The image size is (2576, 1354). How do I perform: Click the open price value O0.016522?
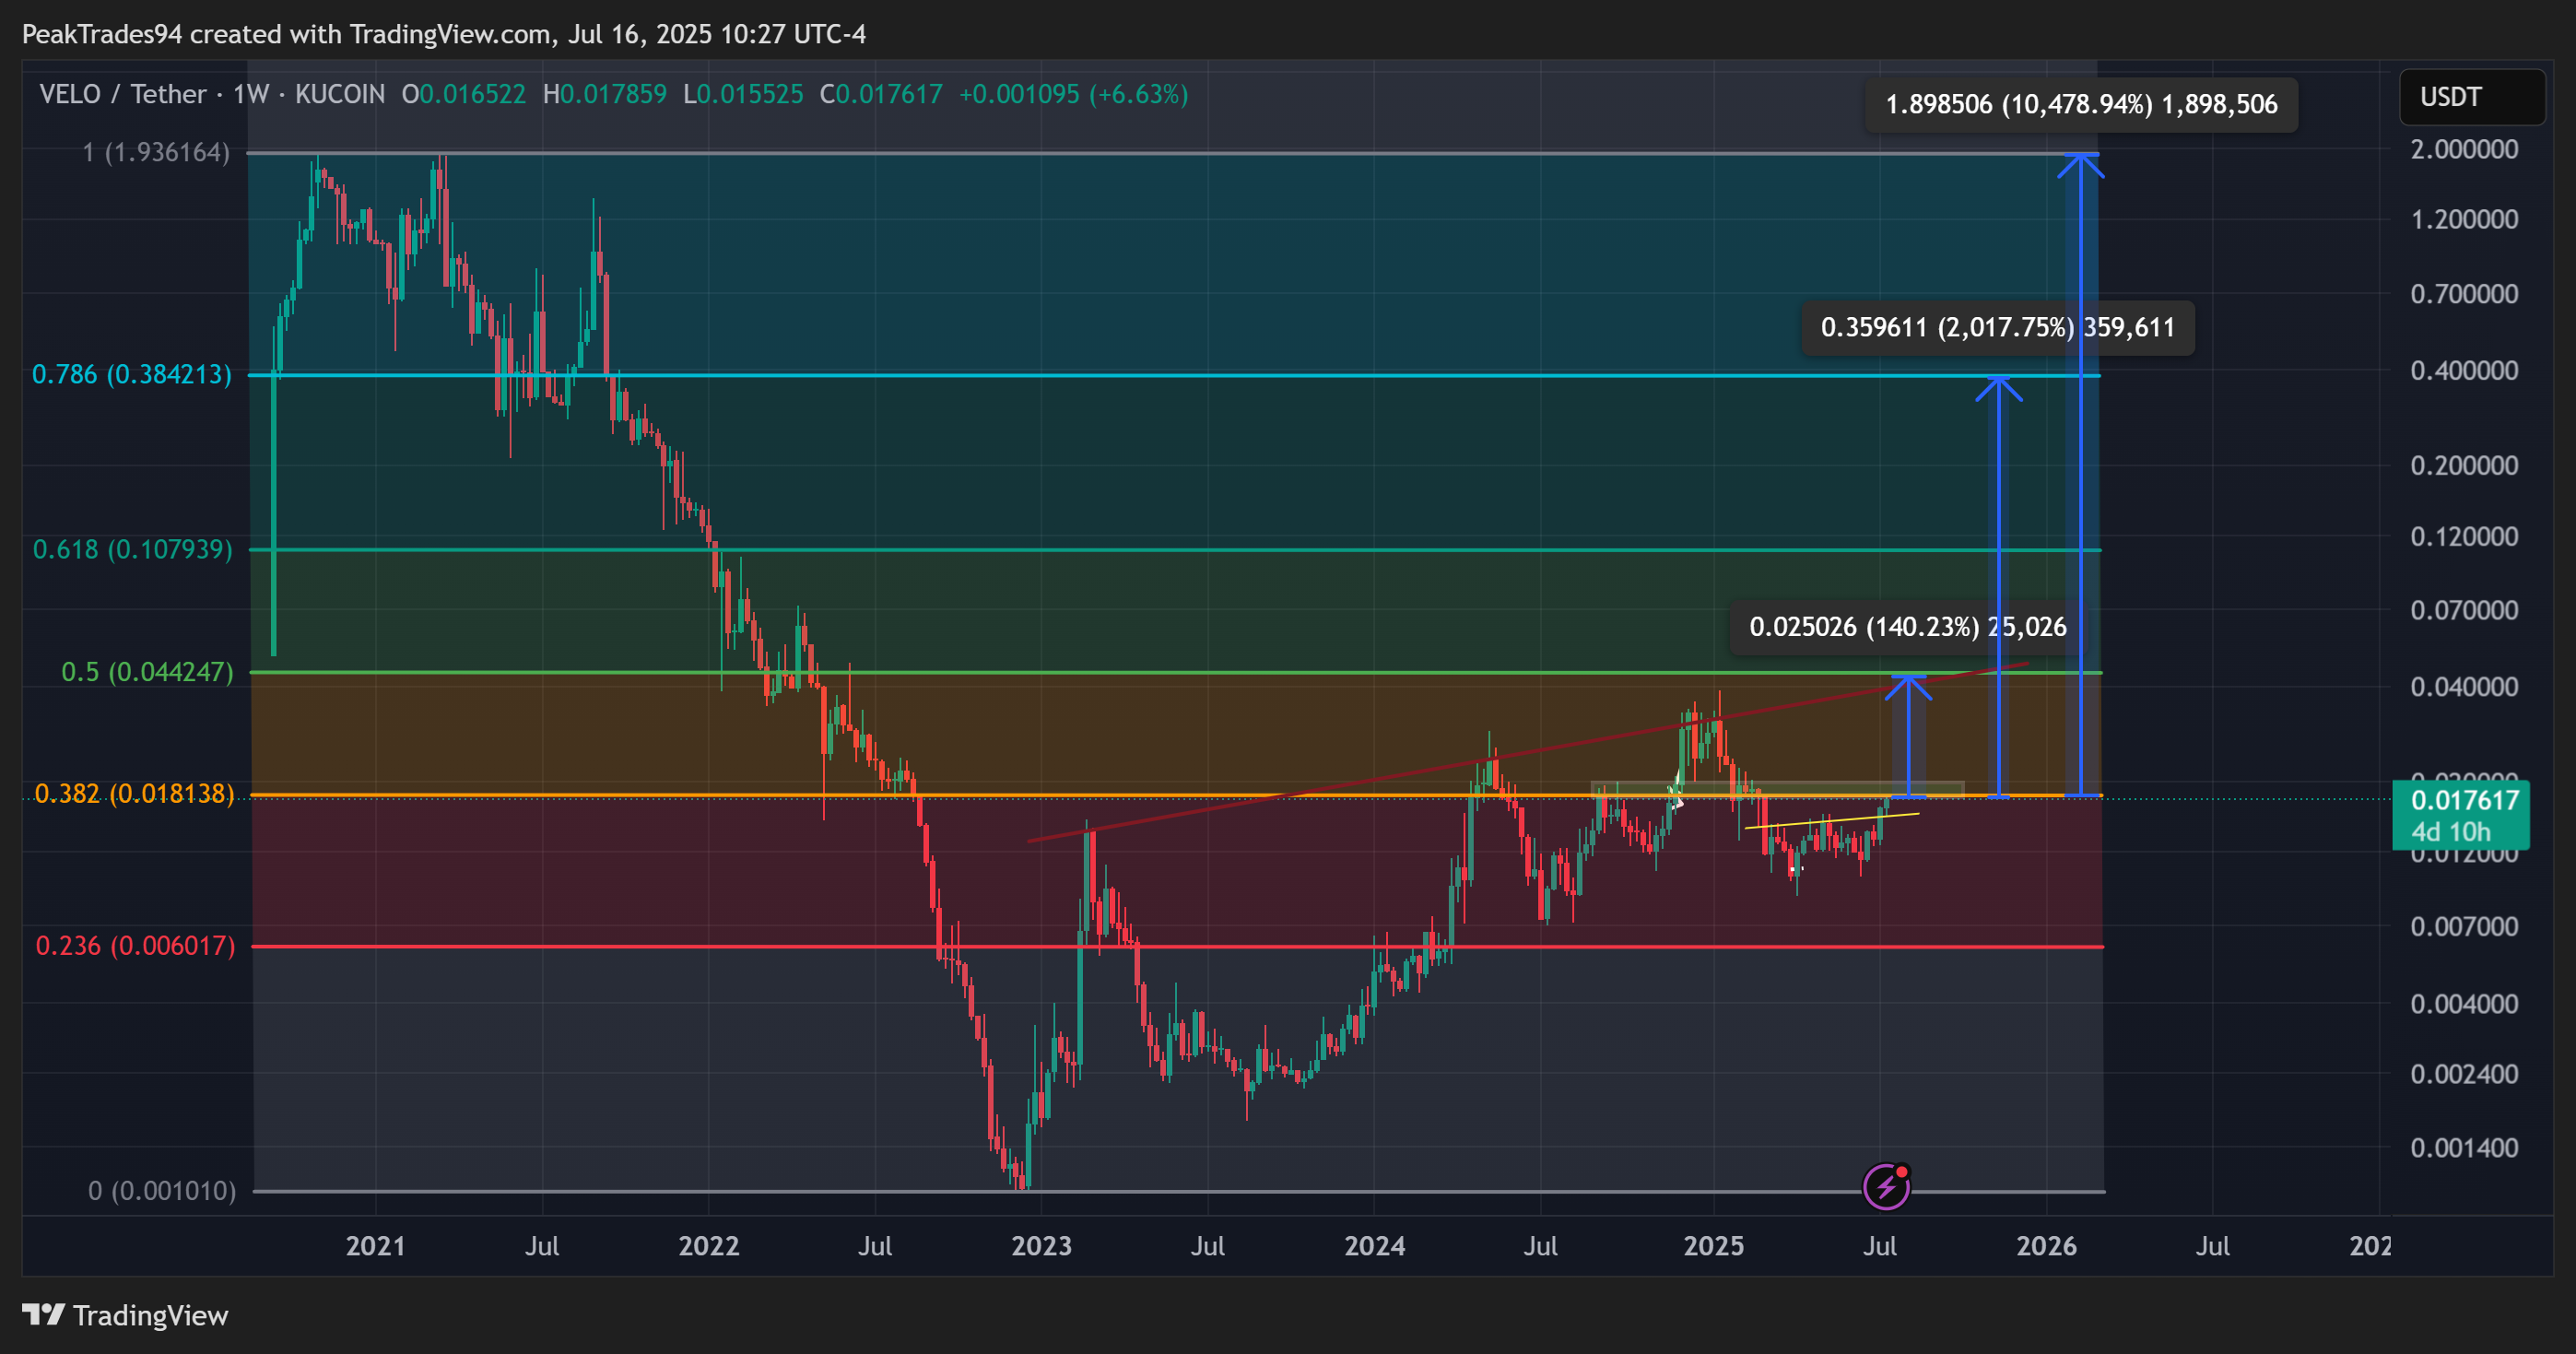tap(464, 95)
